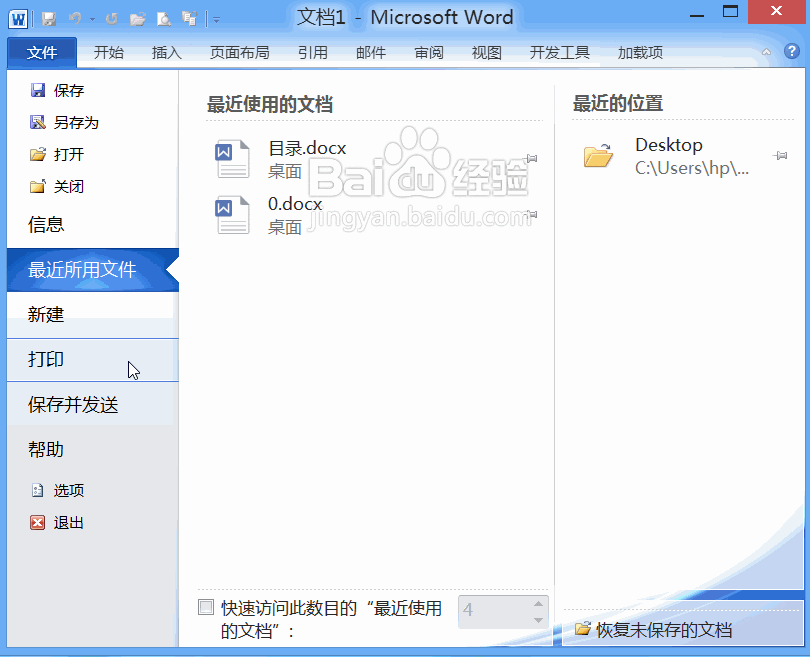Enable quick access recent documents checkbox
810x657 pixels.
point(206,607)
